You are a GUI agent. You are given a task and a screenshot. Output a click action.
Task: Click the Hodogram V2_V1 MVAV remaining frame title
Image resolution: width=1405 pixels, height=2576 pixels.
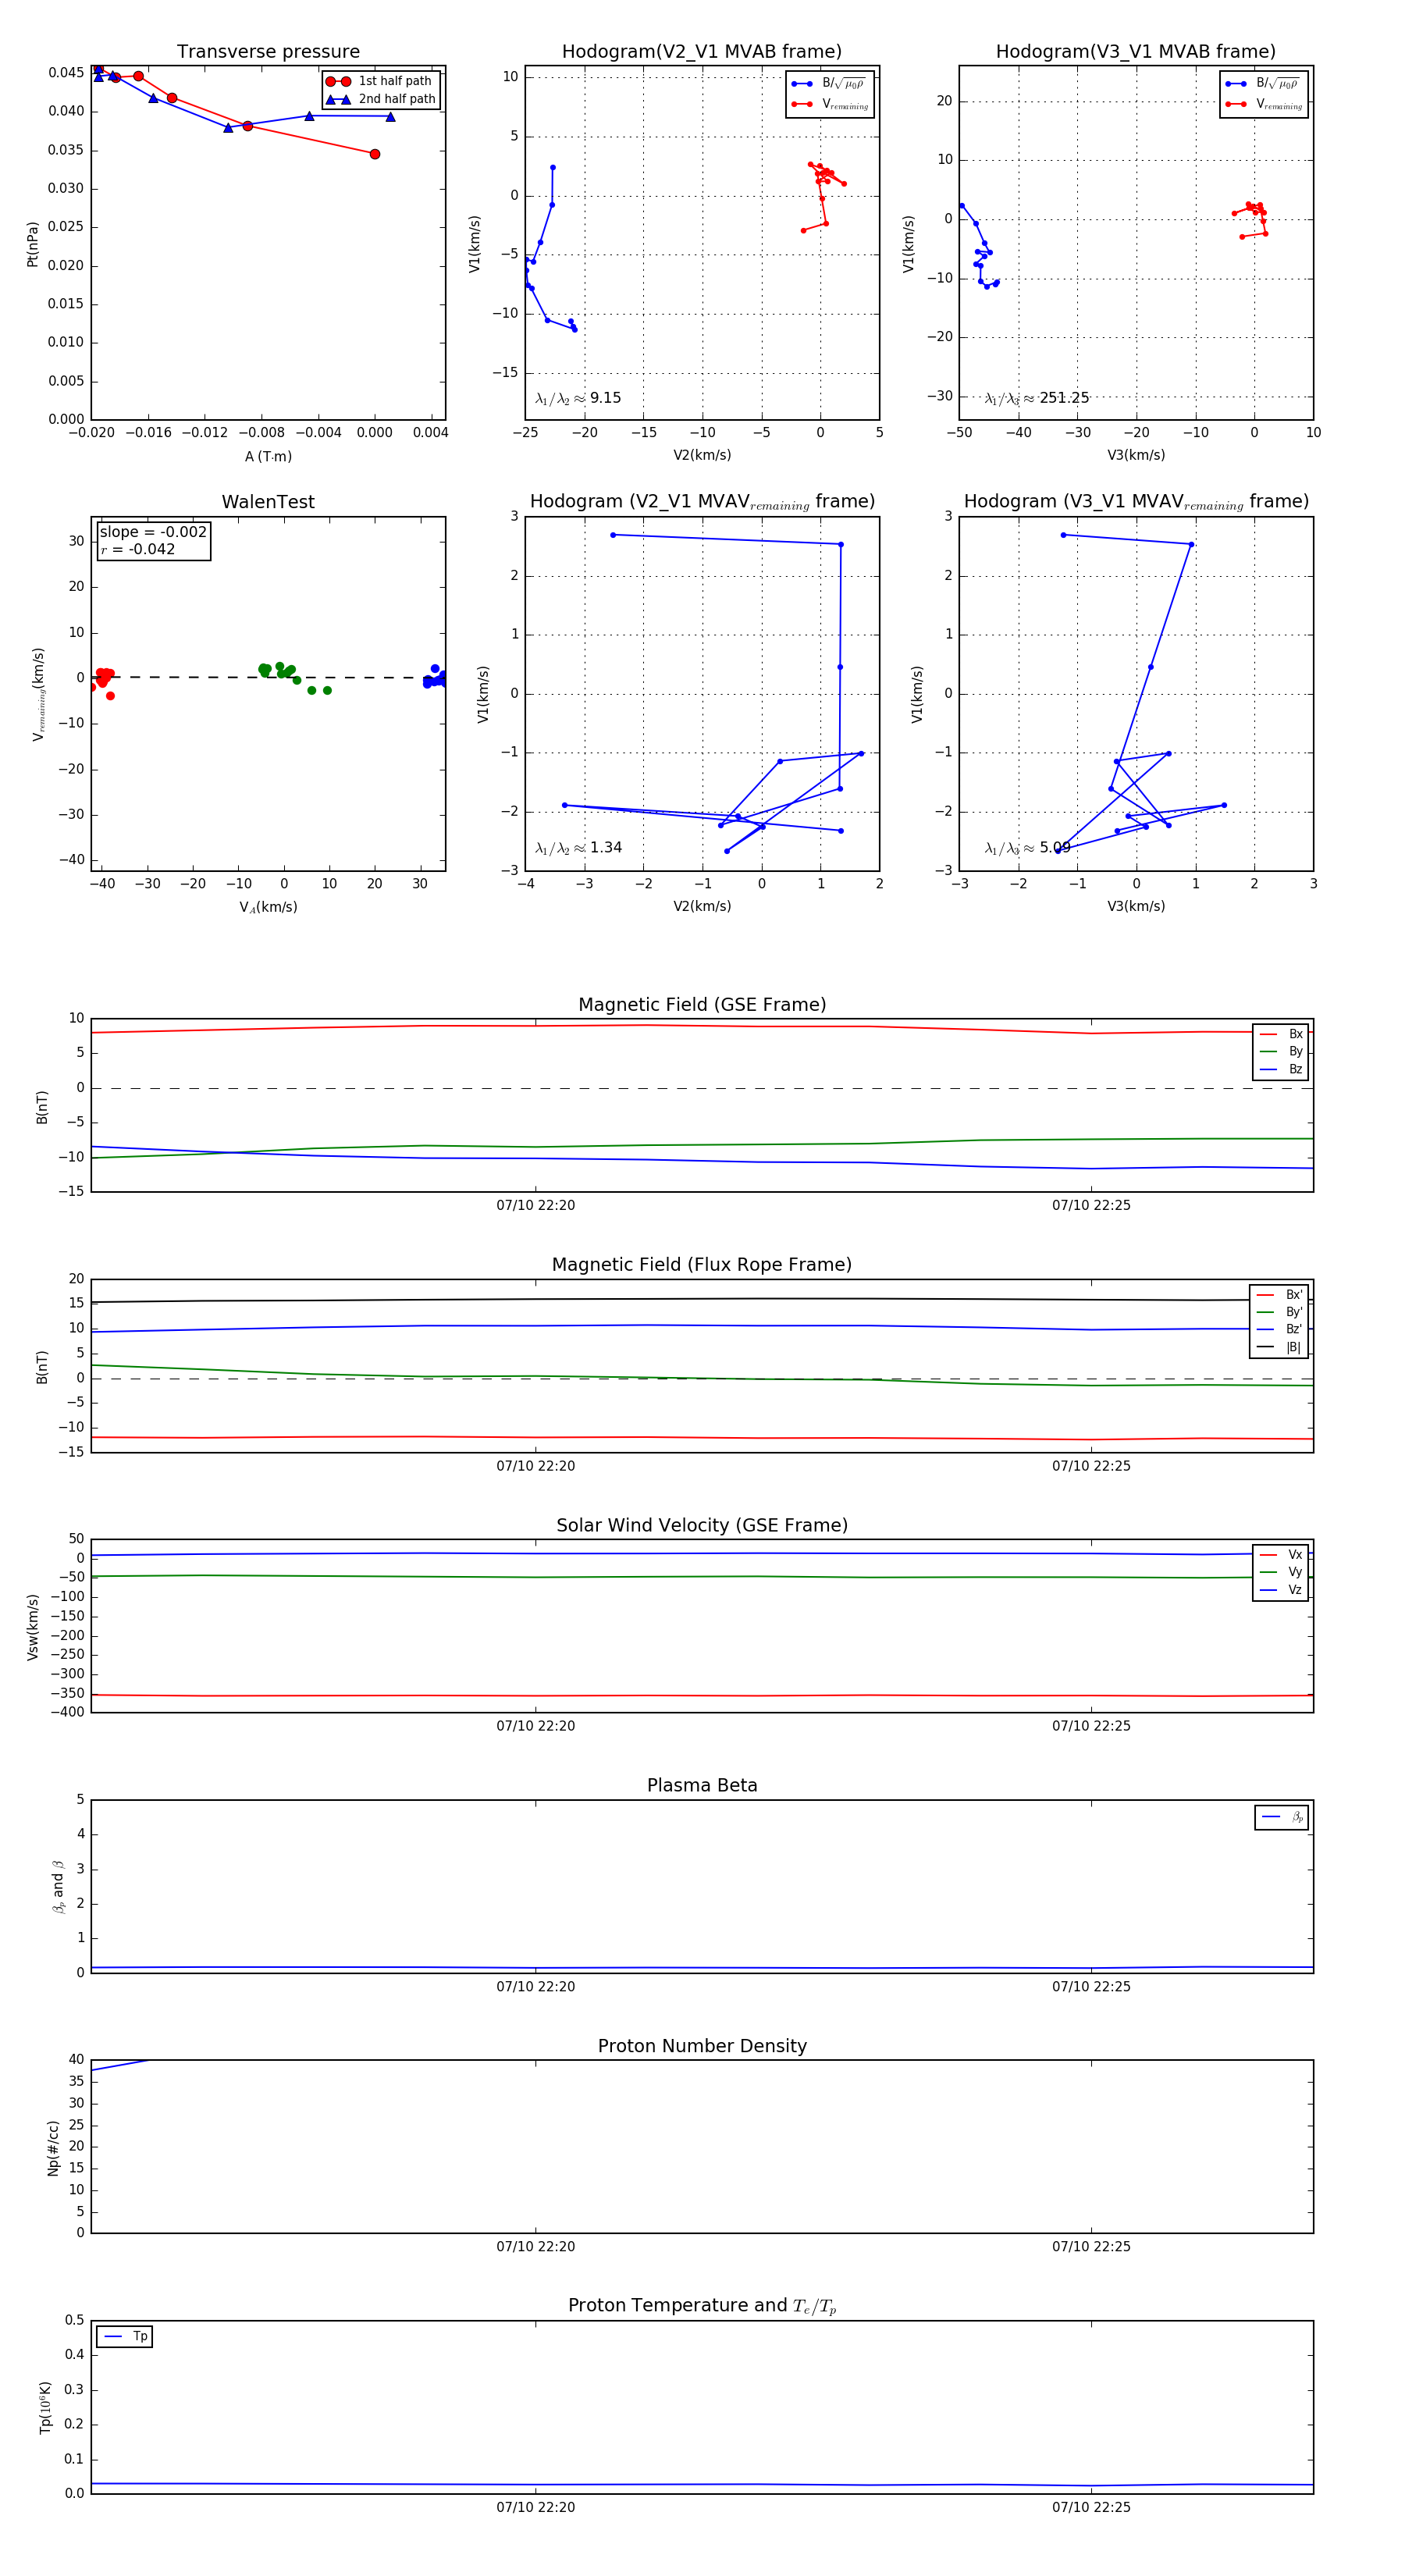(x=702, y=502)
